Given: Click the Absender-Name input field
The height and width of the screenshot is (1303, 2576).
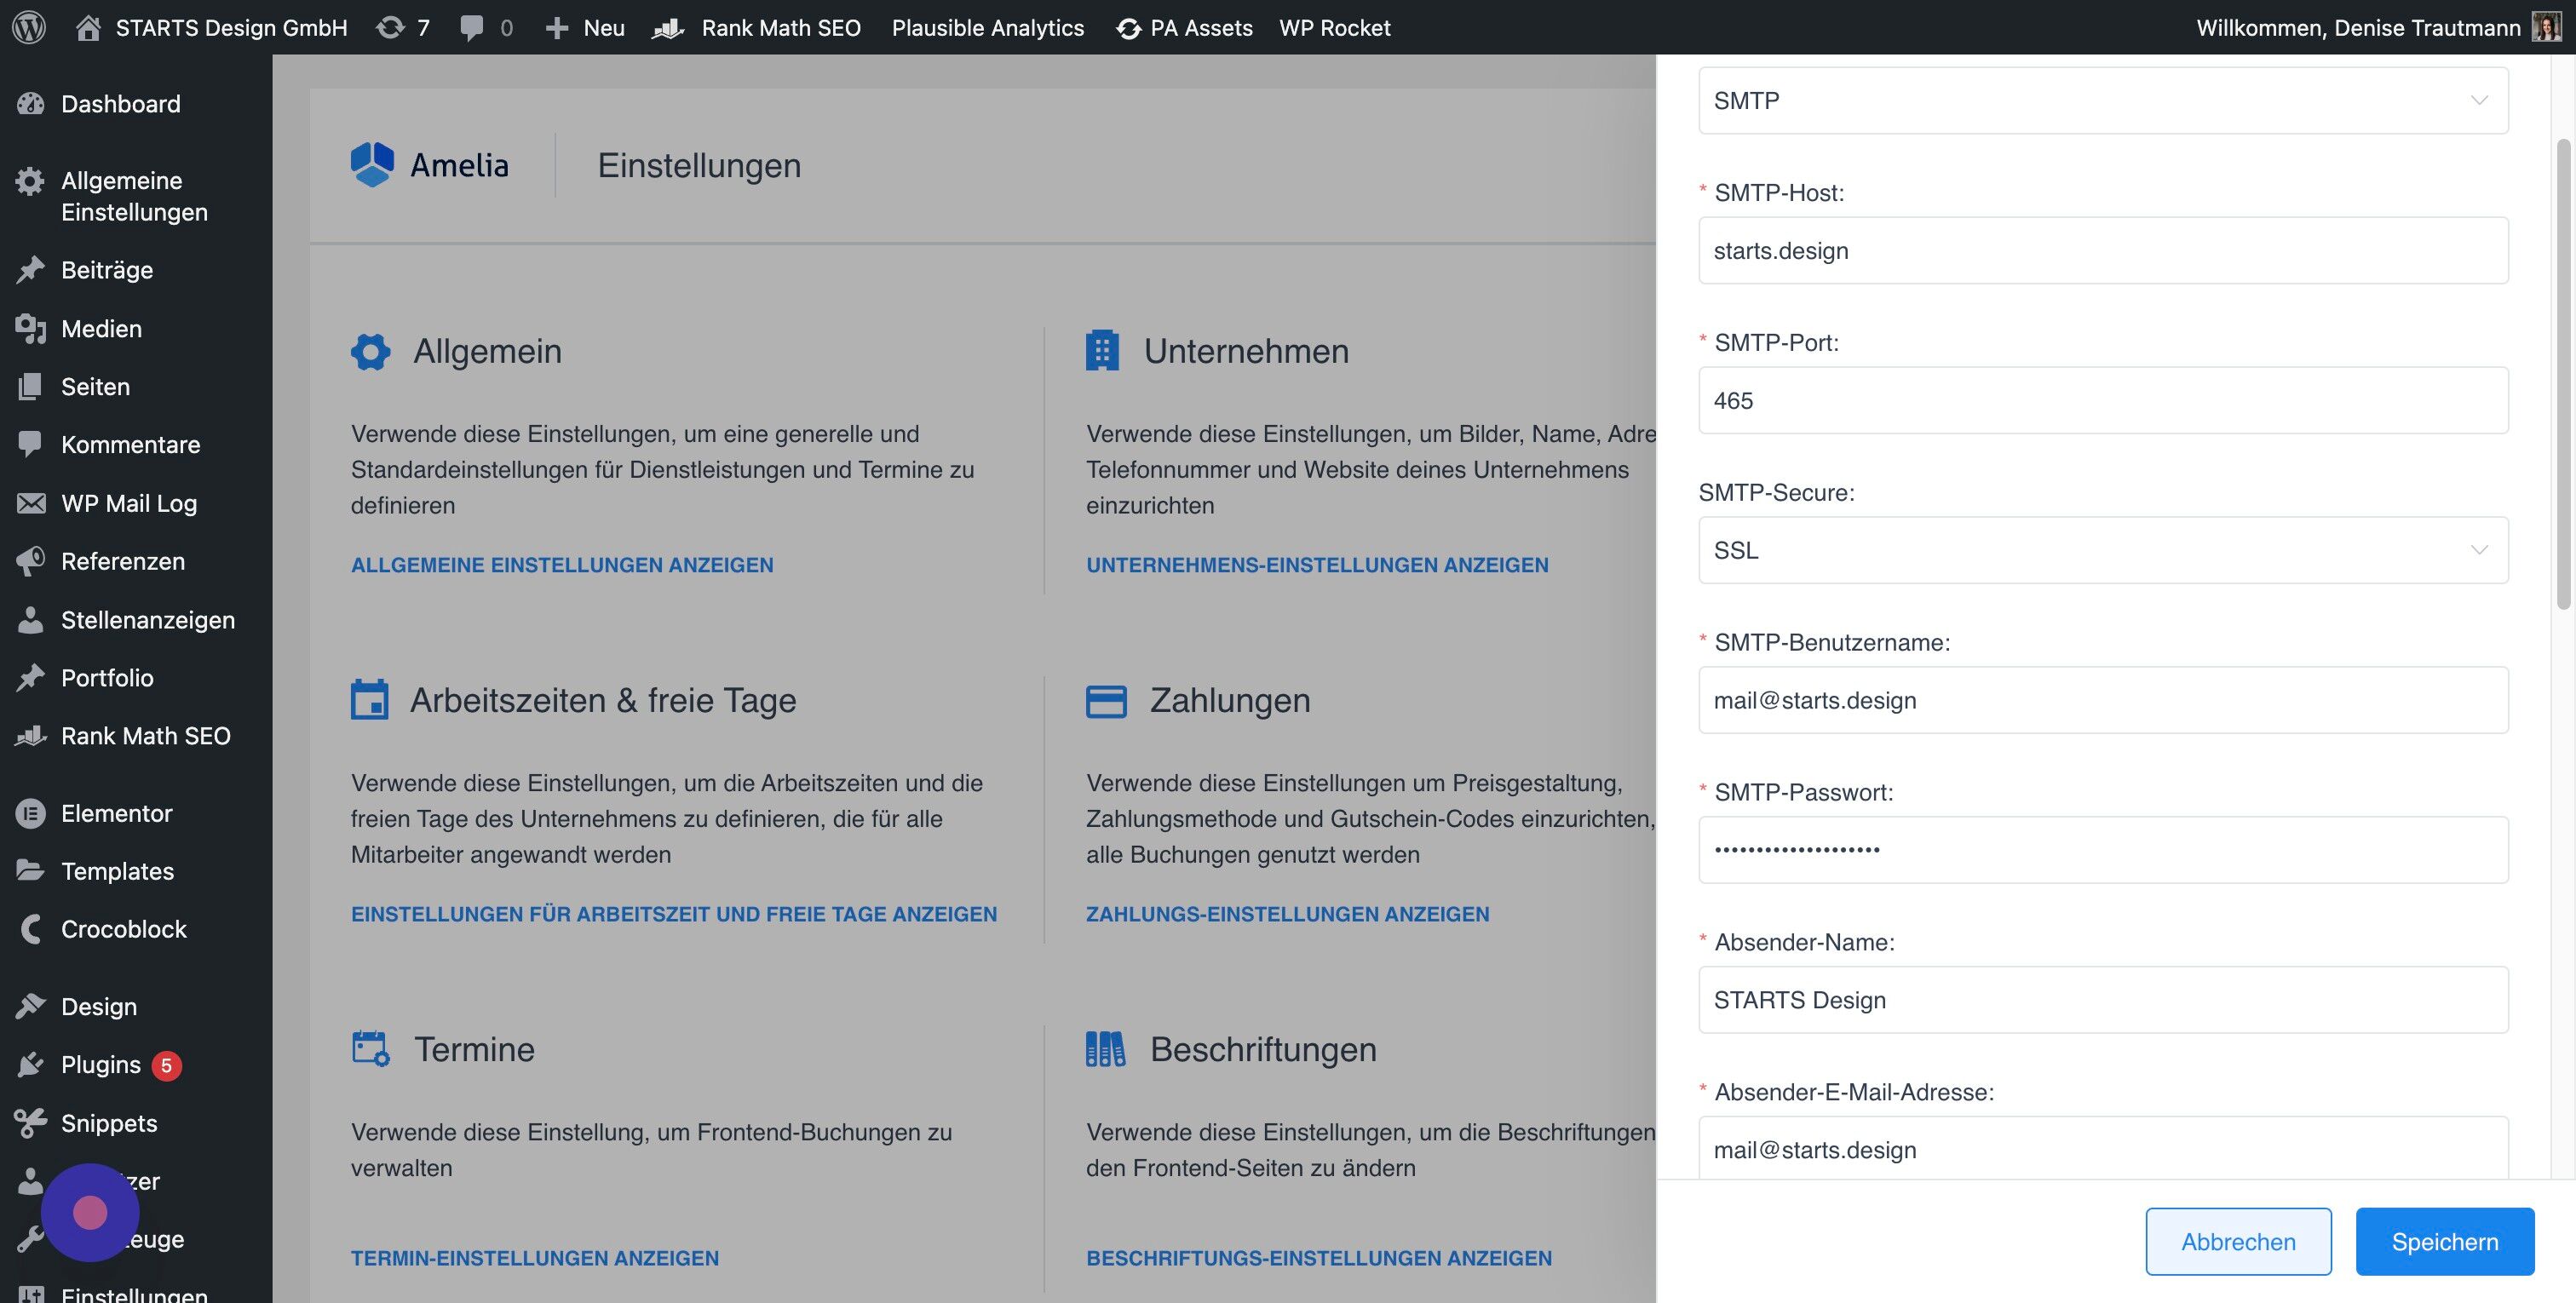Looking at the screenshot, I should [2103, 1000].
